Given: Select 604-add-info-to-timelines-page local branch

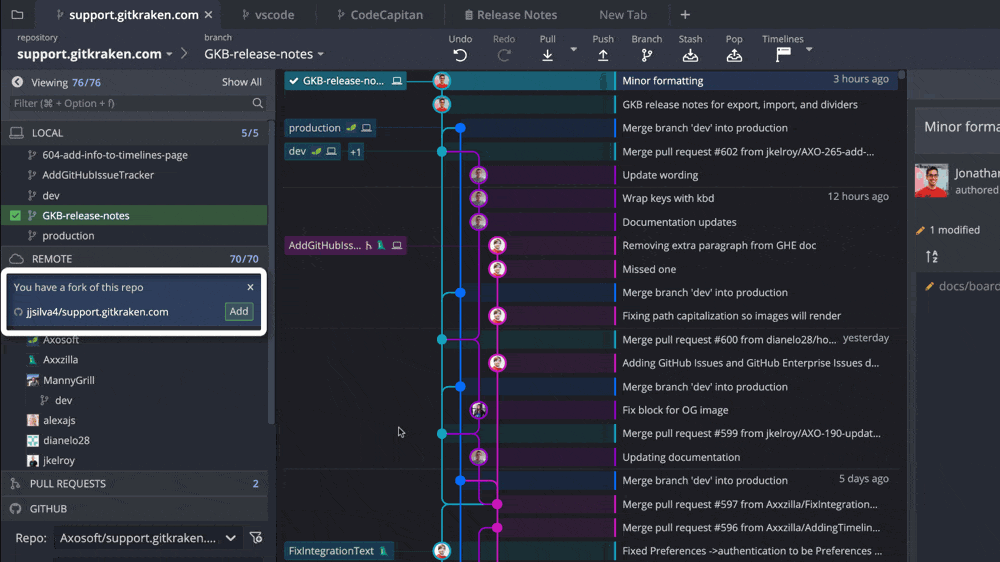Looking at the screenshot, I should tap(115, 154).
